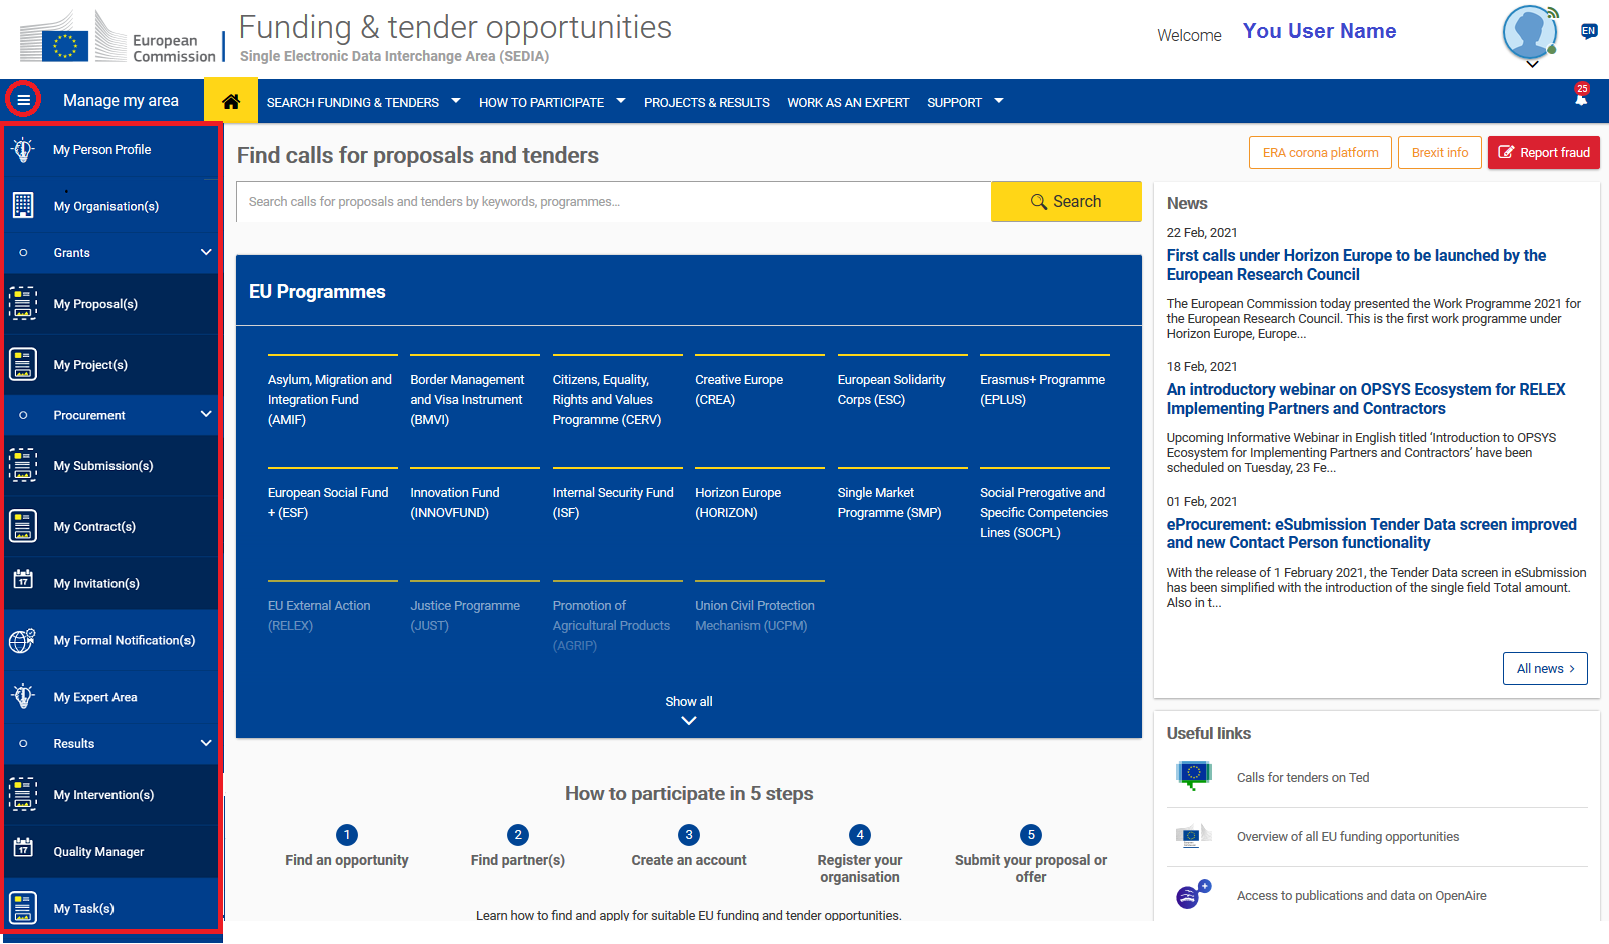1609x944 pixels.
Task: Open Support menu item
Action: click(x=954, y=102)
